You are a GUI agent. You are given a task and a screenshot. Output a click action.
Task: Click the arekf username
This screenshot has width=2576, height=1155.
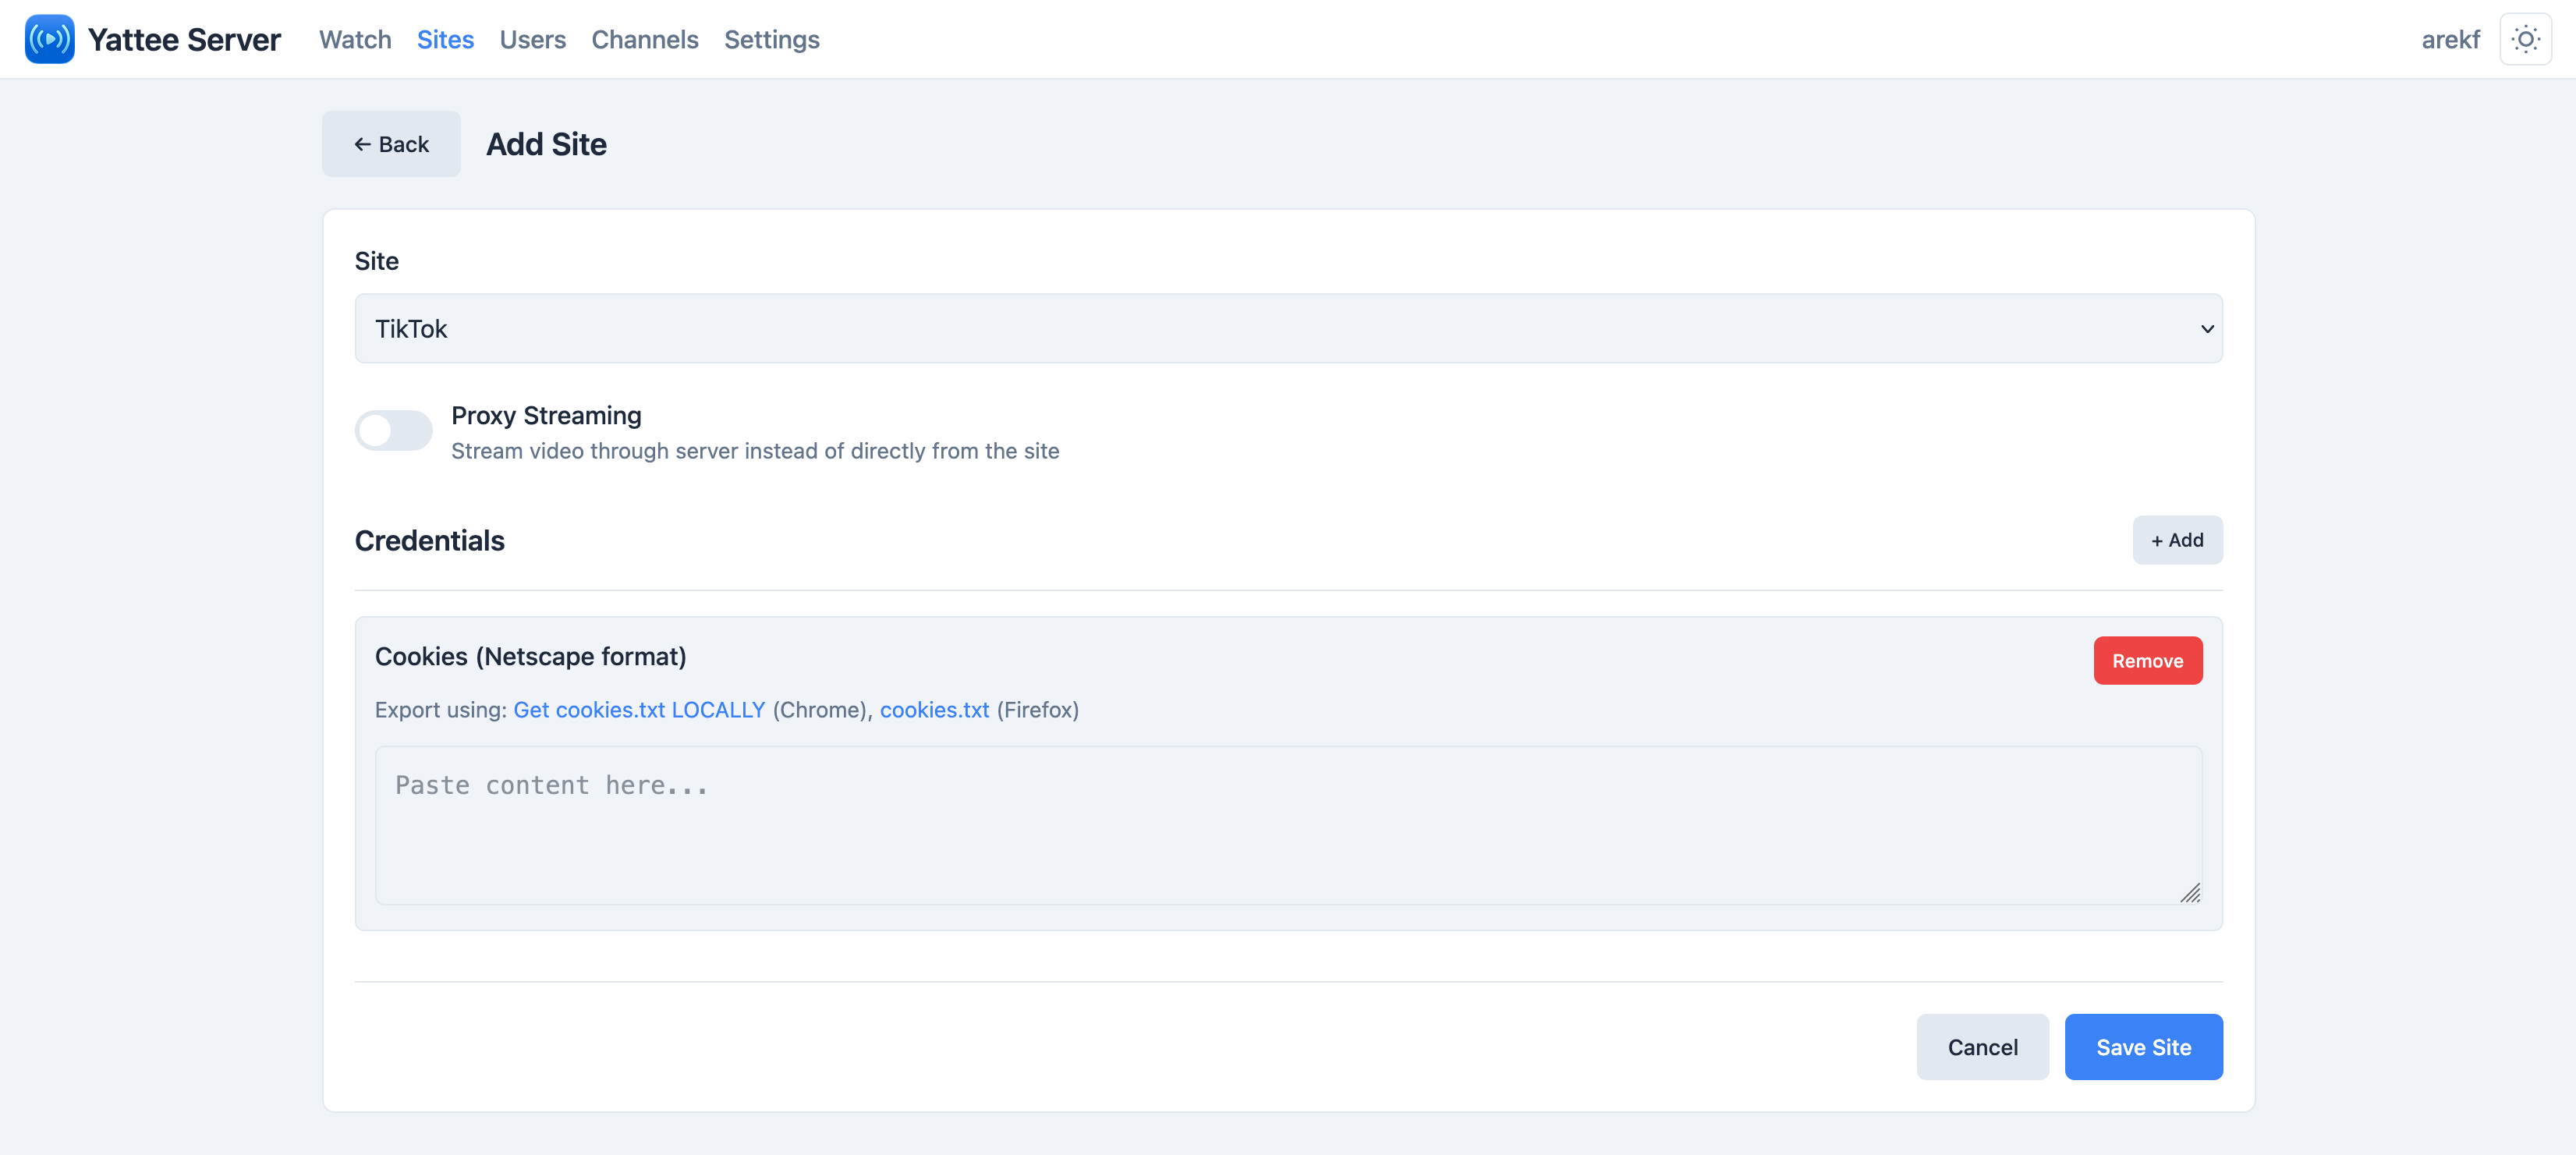2451,39
